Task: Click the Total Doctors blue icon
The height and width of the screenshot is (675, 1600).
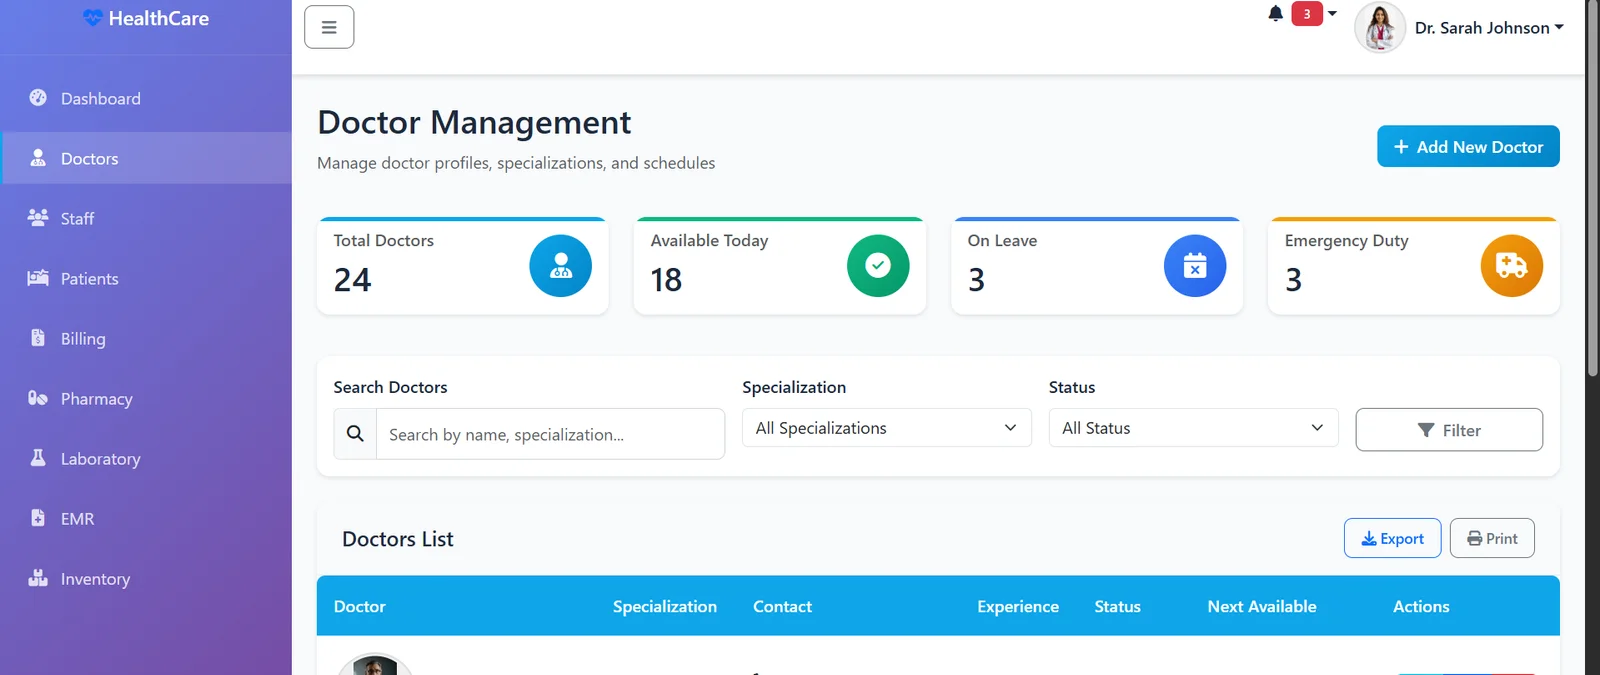Action: coord(560,266)
